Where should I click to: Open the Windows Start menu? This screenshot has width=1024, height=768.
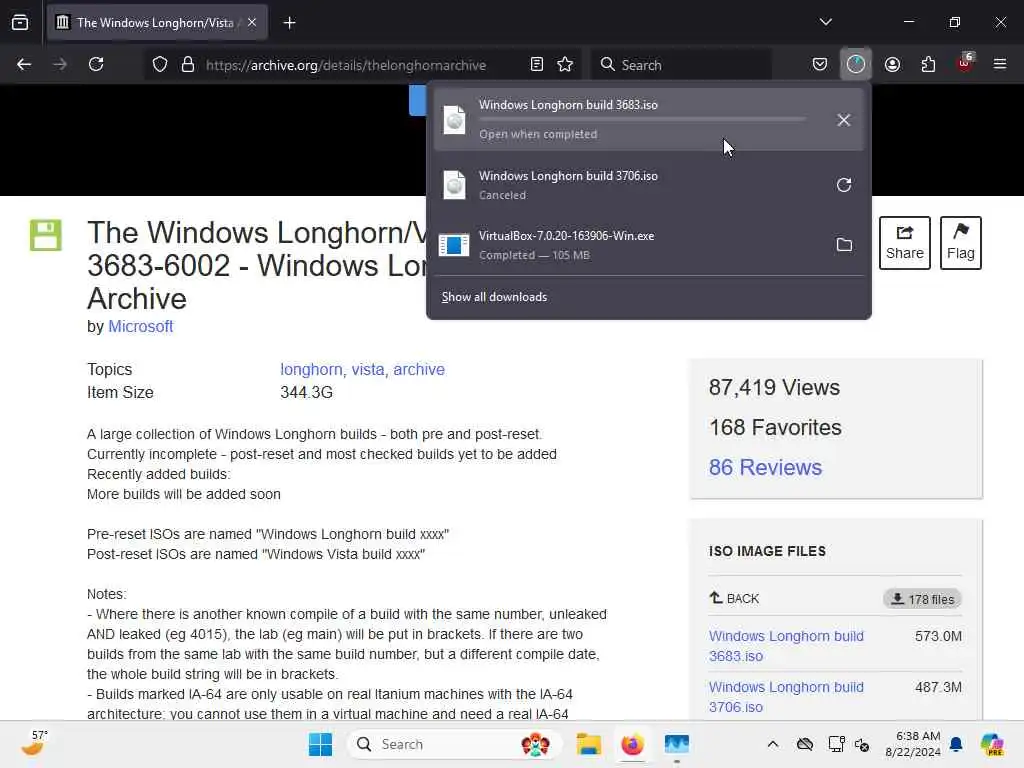[x=320, y=744]
